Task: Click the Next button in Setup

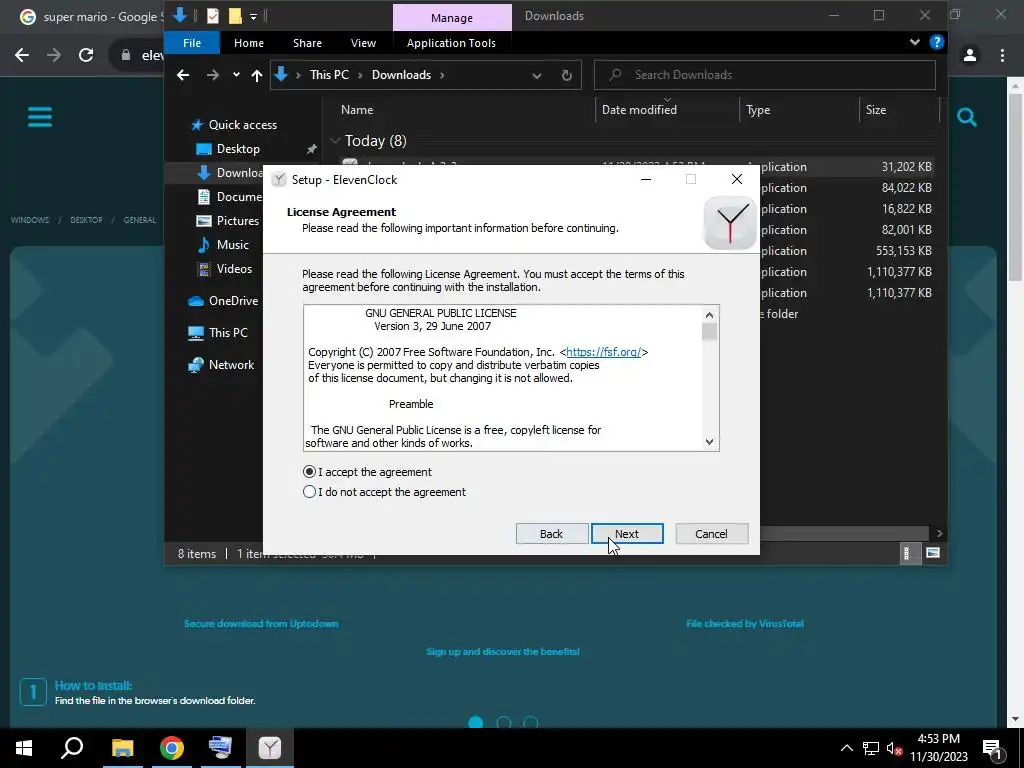Action: click(627, 534)
